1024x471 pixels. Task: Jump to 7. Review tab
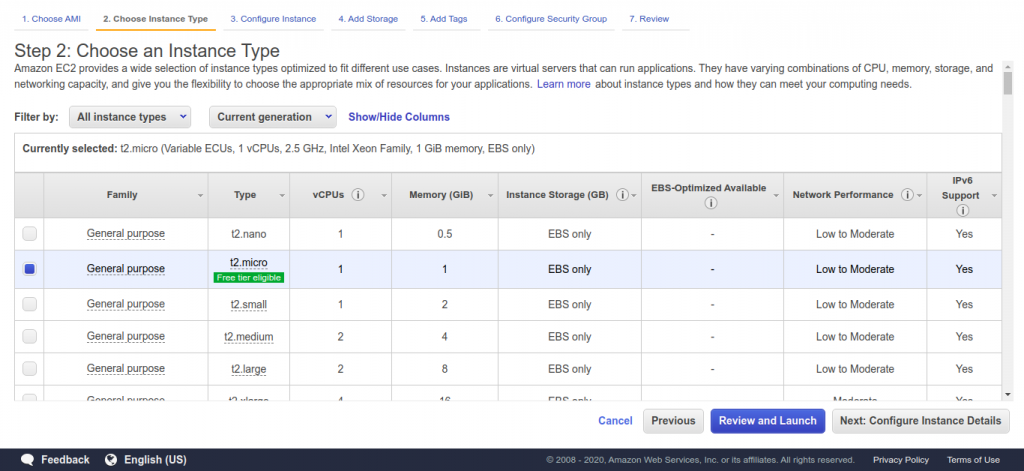coord(649,19)
